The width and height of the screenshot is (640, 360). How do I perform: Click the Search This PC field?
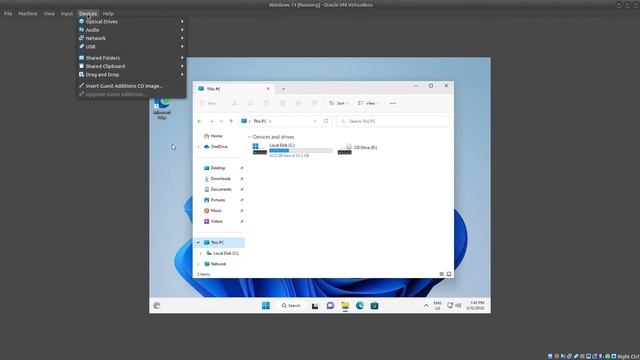pyautogui.click(x=393, y=121)
